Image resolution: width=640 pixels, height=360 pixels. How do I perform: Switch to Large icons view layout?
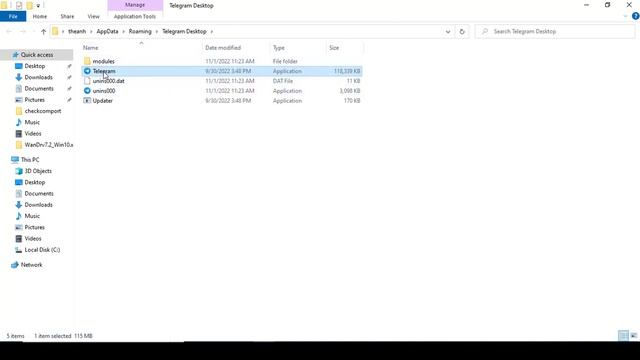[x=633, y=336]
